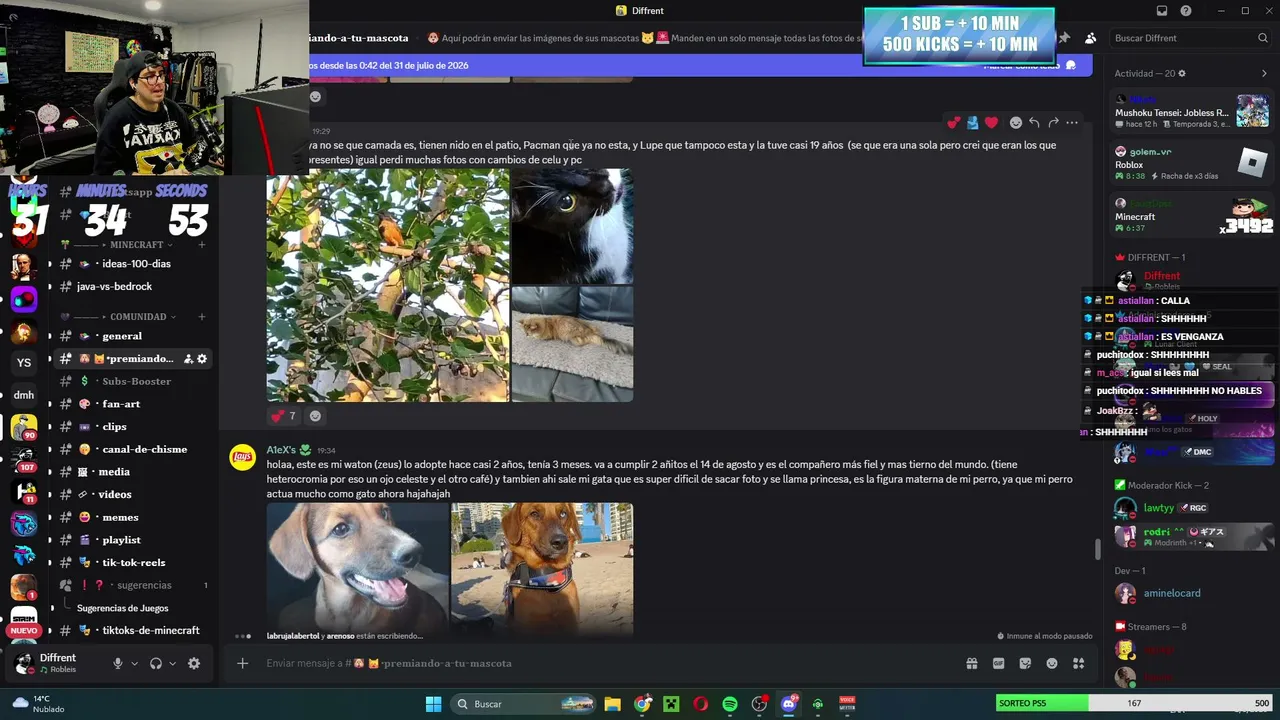This screenshot has height=720, width=1280.
Task: Open the add reaction emoji picker
Action: (x=1016, y=123)
